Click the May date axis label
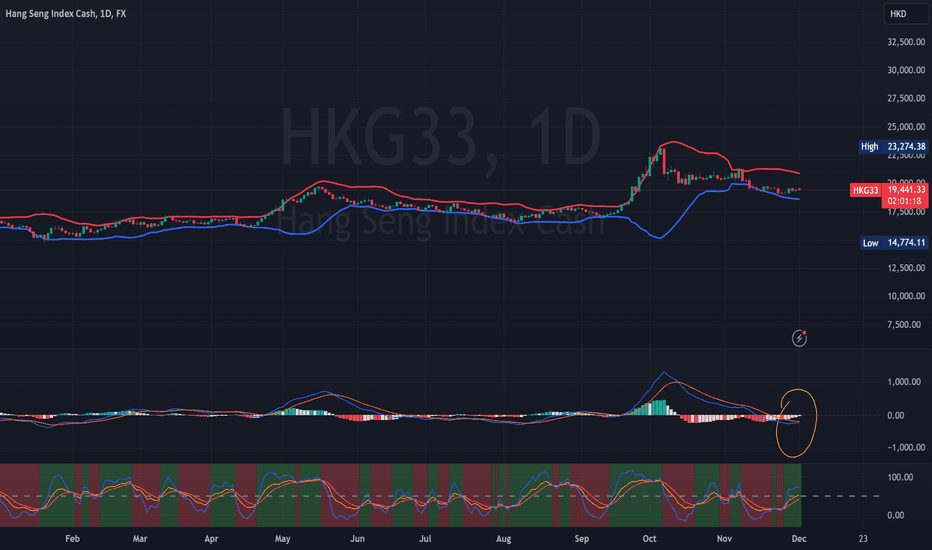932x550 pixels. (282, 539)
